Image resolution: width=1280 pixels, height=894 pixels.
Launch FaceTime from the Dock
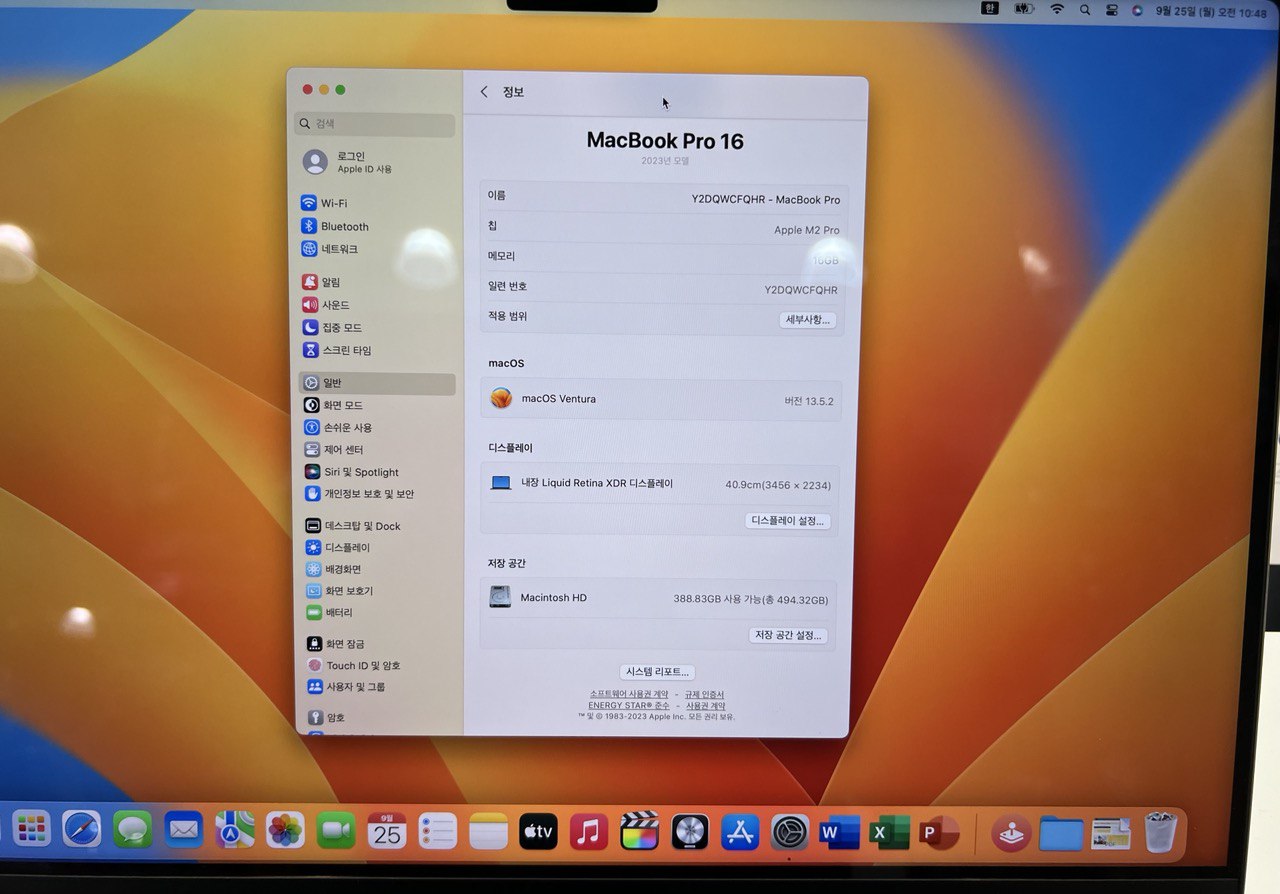(336, 830)
